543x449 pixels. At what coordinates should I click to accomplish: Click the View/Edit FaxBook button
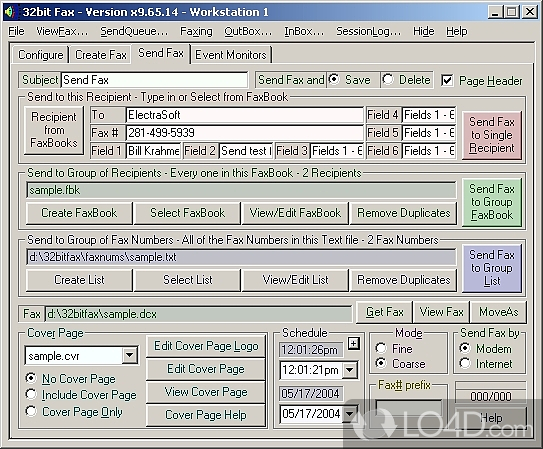(295, 213)
